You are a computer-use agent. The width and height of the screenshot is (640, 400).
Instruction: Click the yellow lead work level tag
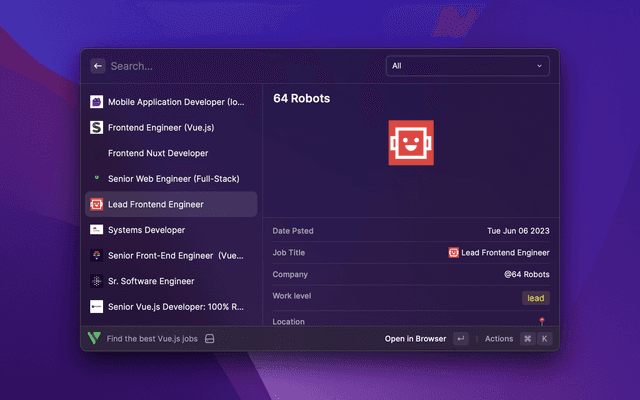pos(536,298)
